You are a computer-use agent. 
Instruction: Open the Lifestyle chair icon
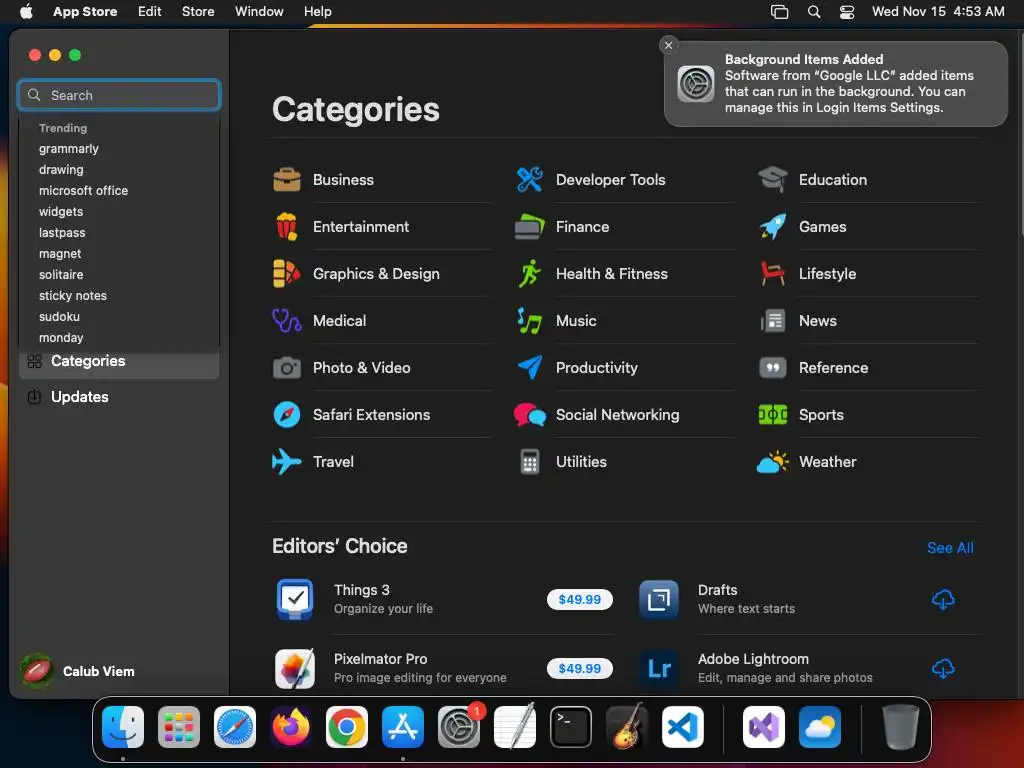[x=773, y=274]
